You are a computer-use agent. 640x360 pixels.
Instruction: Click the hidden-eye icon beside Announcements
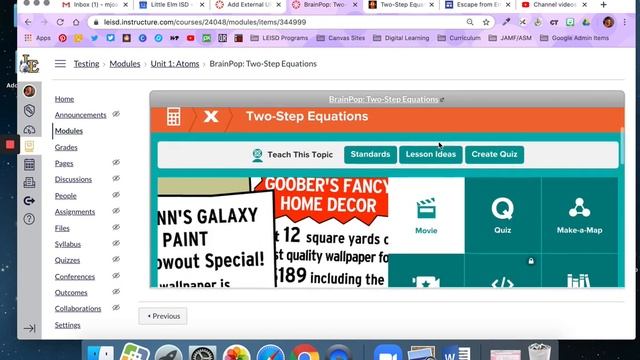coord(116,114)
